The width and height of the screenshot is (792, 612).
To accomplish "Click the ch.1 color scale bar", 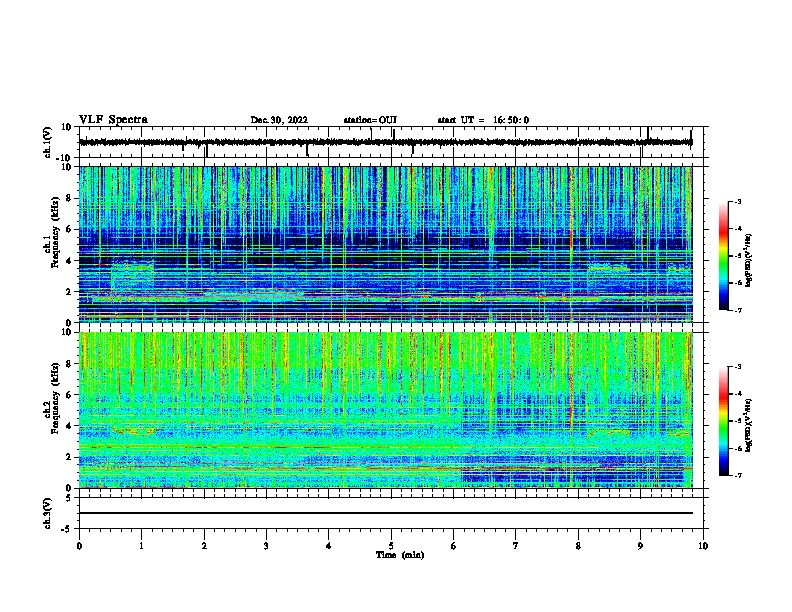I will click(x=723, y=256).
